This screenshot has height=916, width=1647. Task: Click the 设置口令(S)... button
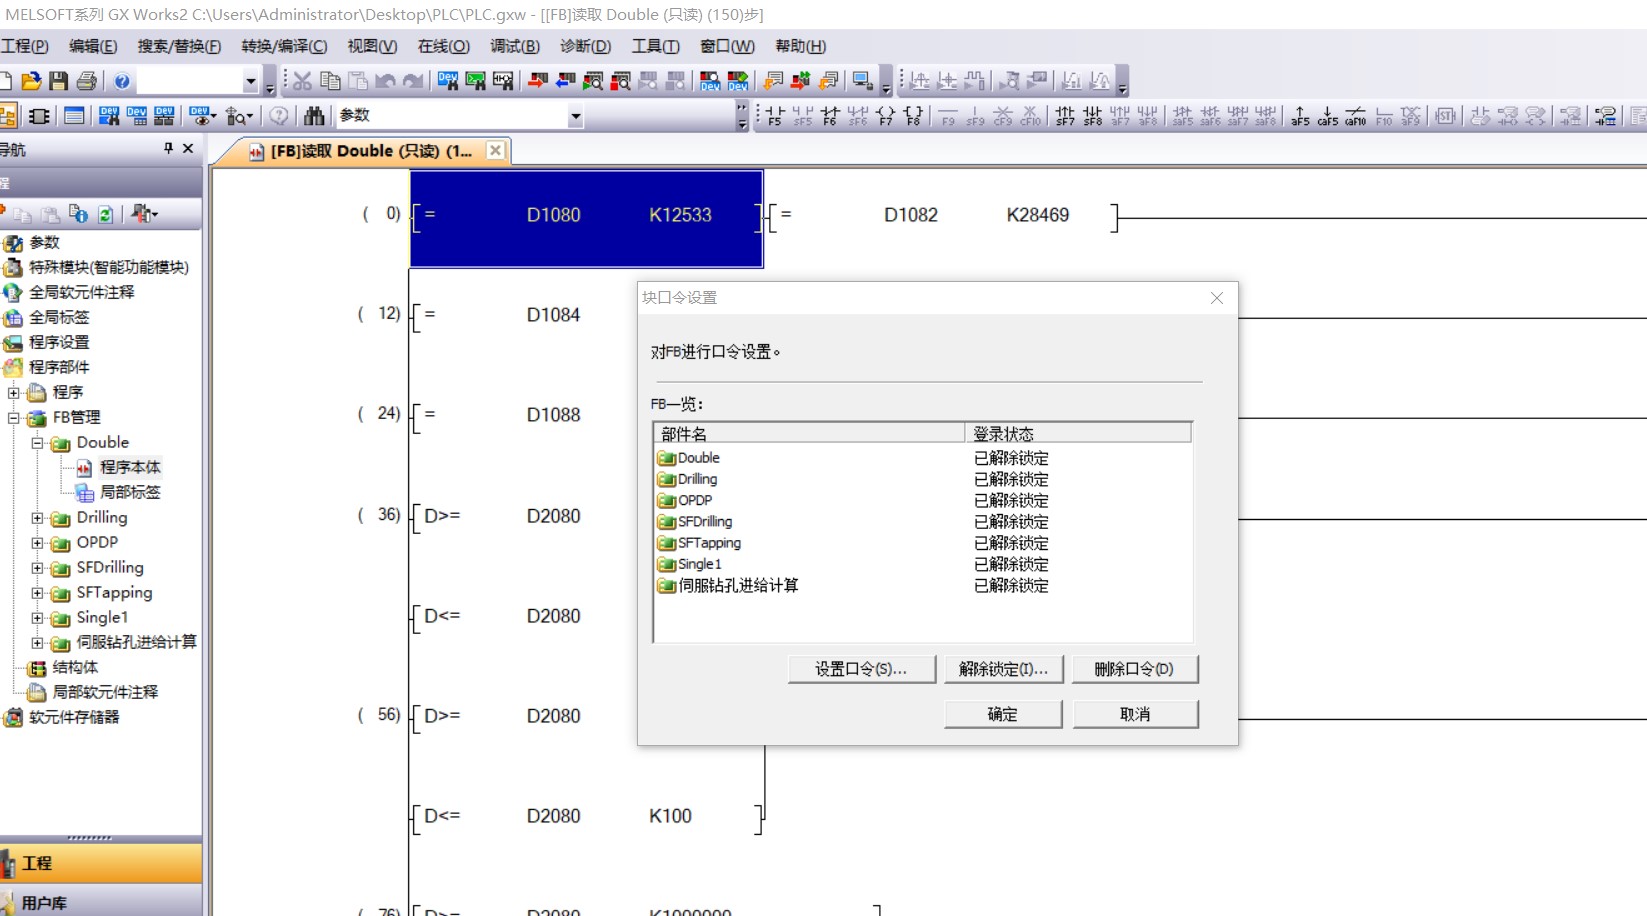(861, 669)
